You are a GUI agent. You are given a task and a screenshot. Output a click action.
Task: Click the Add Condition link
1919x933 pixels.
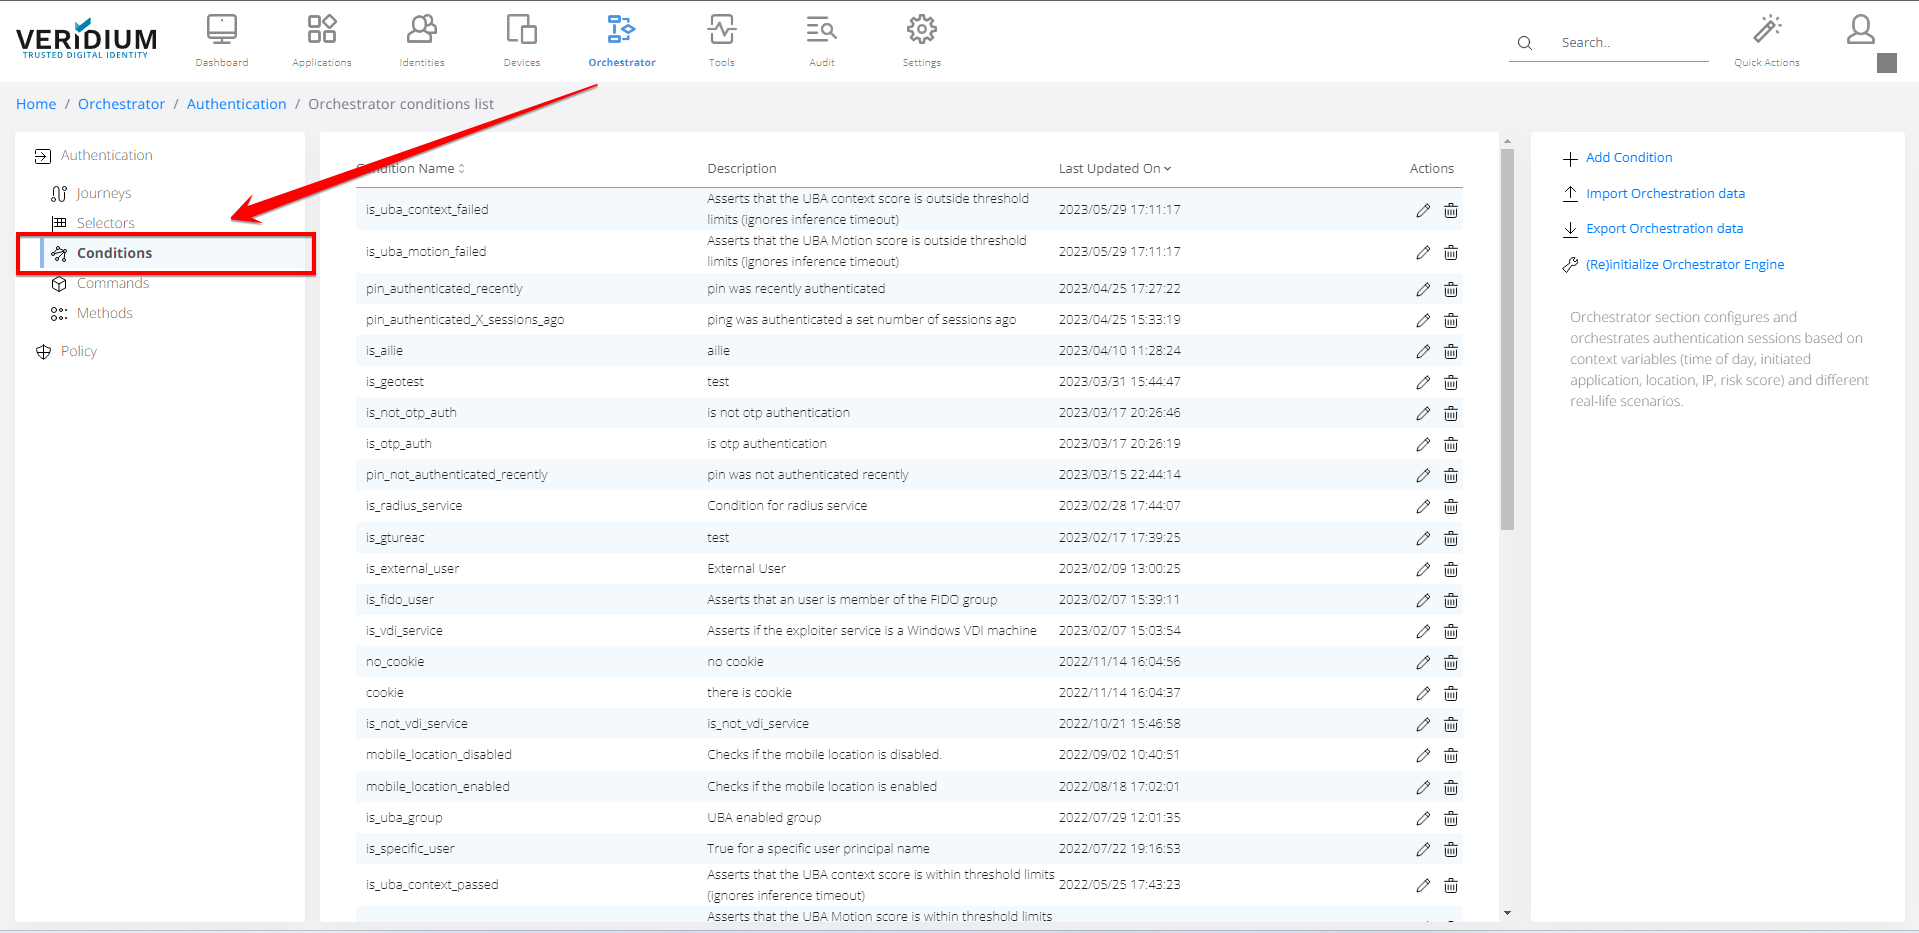[1628, 158]
